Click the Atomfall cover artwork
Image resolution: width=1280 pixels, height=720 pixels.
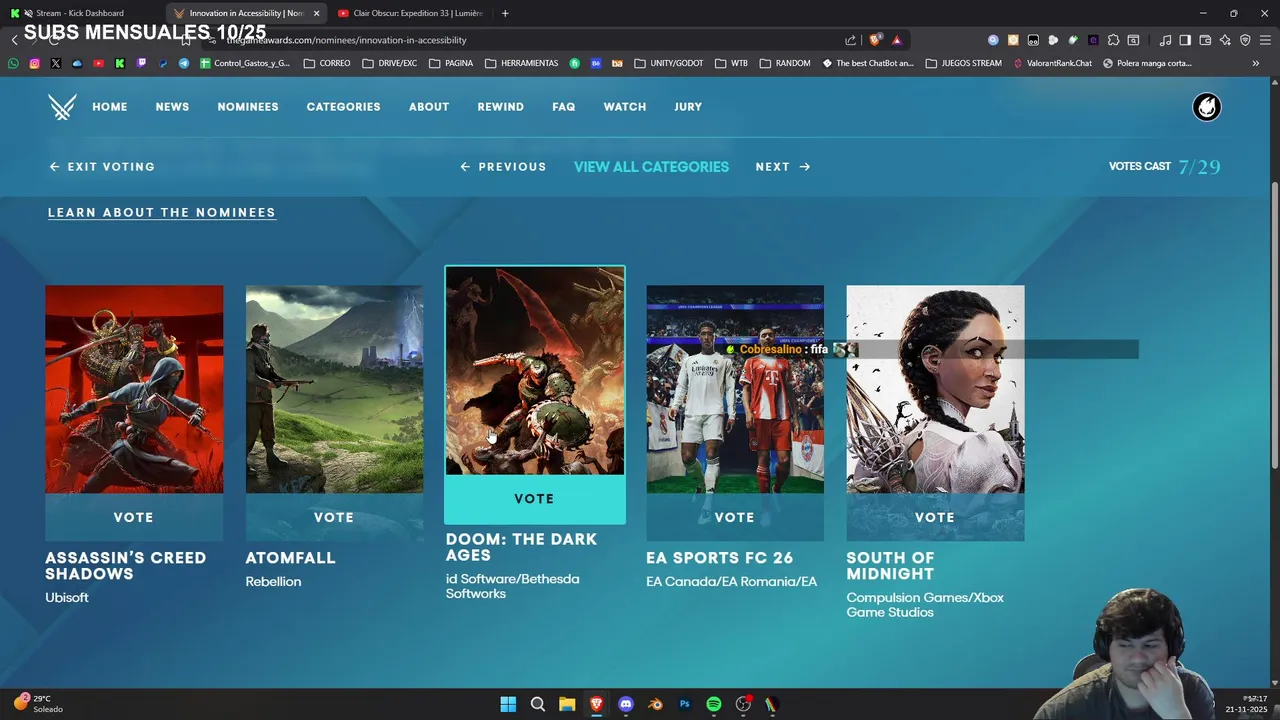pos(334,389)
